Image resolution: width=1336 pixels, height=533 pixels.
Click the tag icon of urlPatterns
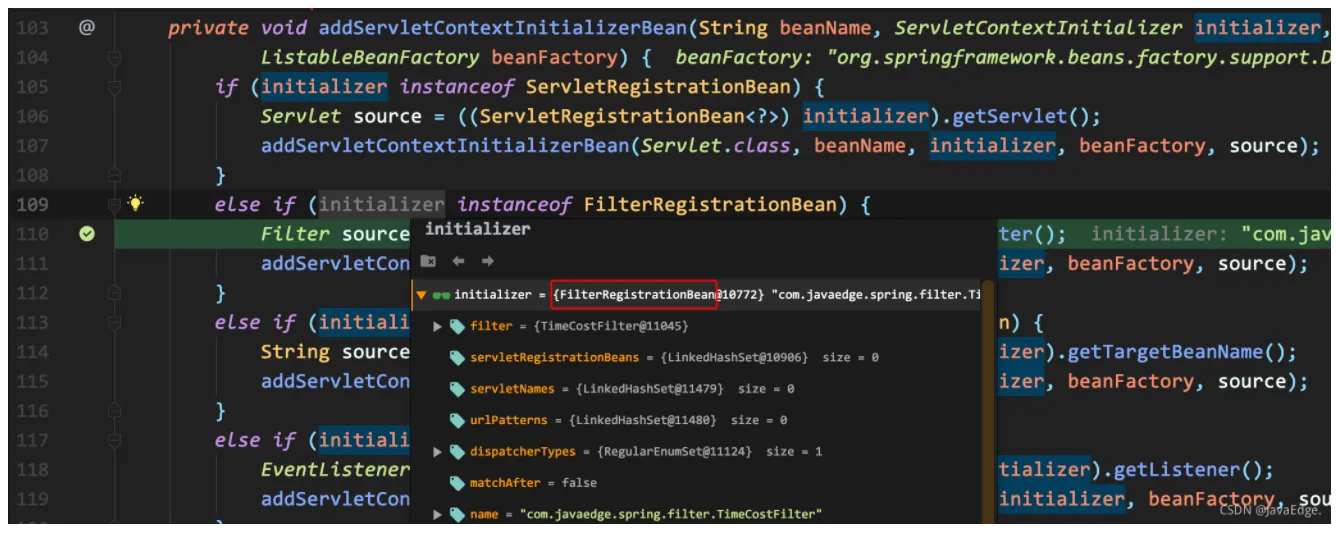click(x=457, y=420)
